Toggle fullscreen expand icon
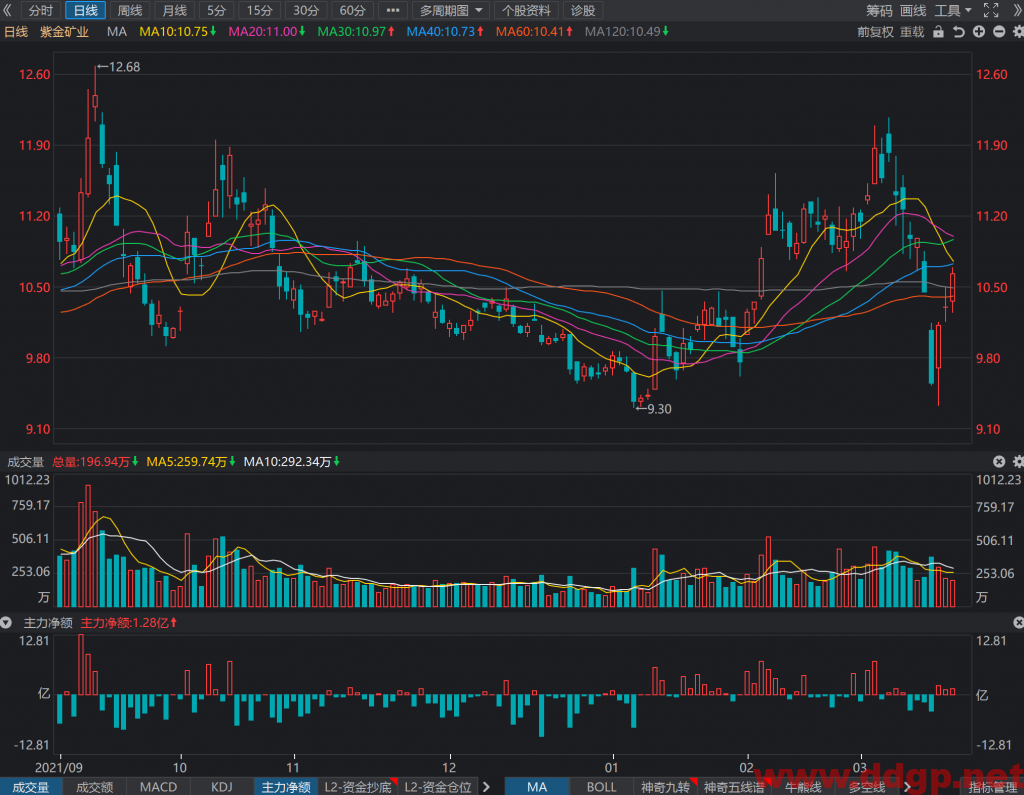 (991, 10)
